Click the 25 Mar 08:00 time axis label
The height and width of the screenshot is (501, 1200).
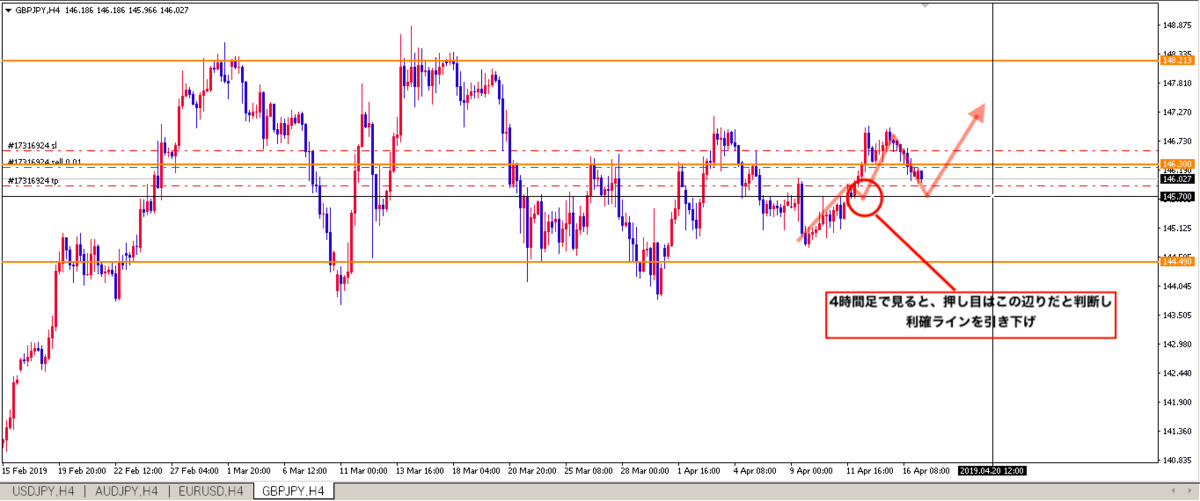[587, 470]
